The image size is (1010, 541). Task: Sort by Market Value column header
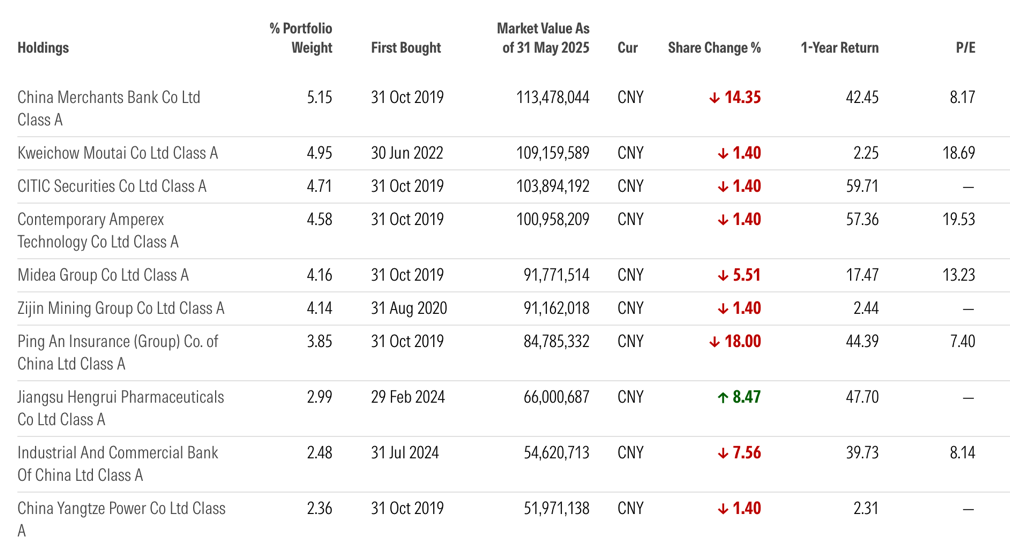[x=543, y=38]
